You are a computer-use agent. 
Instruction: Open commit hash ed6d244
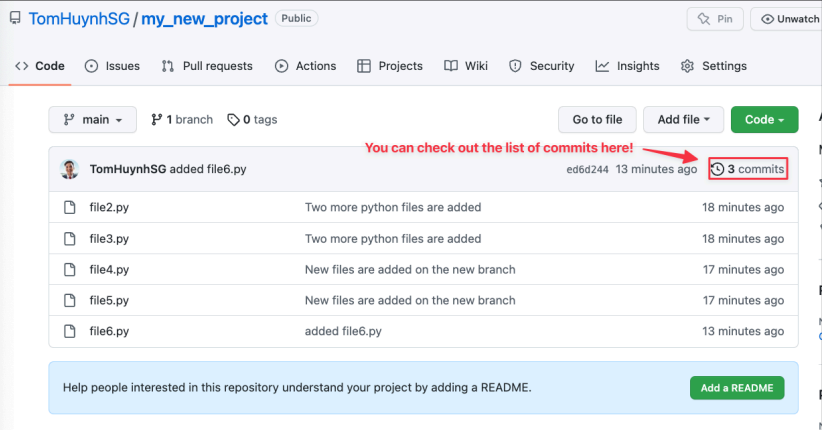click(x=587, y=169)
